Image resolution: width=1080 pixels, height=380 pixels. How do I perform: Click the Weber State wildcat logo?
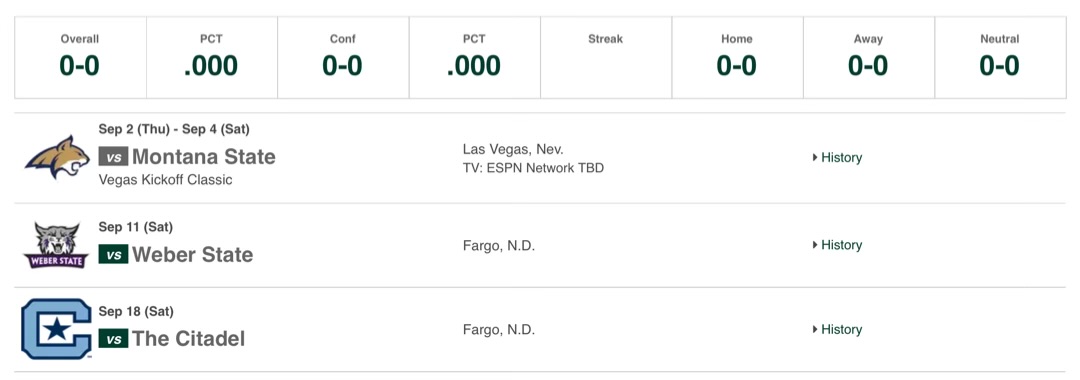point(56,245)
